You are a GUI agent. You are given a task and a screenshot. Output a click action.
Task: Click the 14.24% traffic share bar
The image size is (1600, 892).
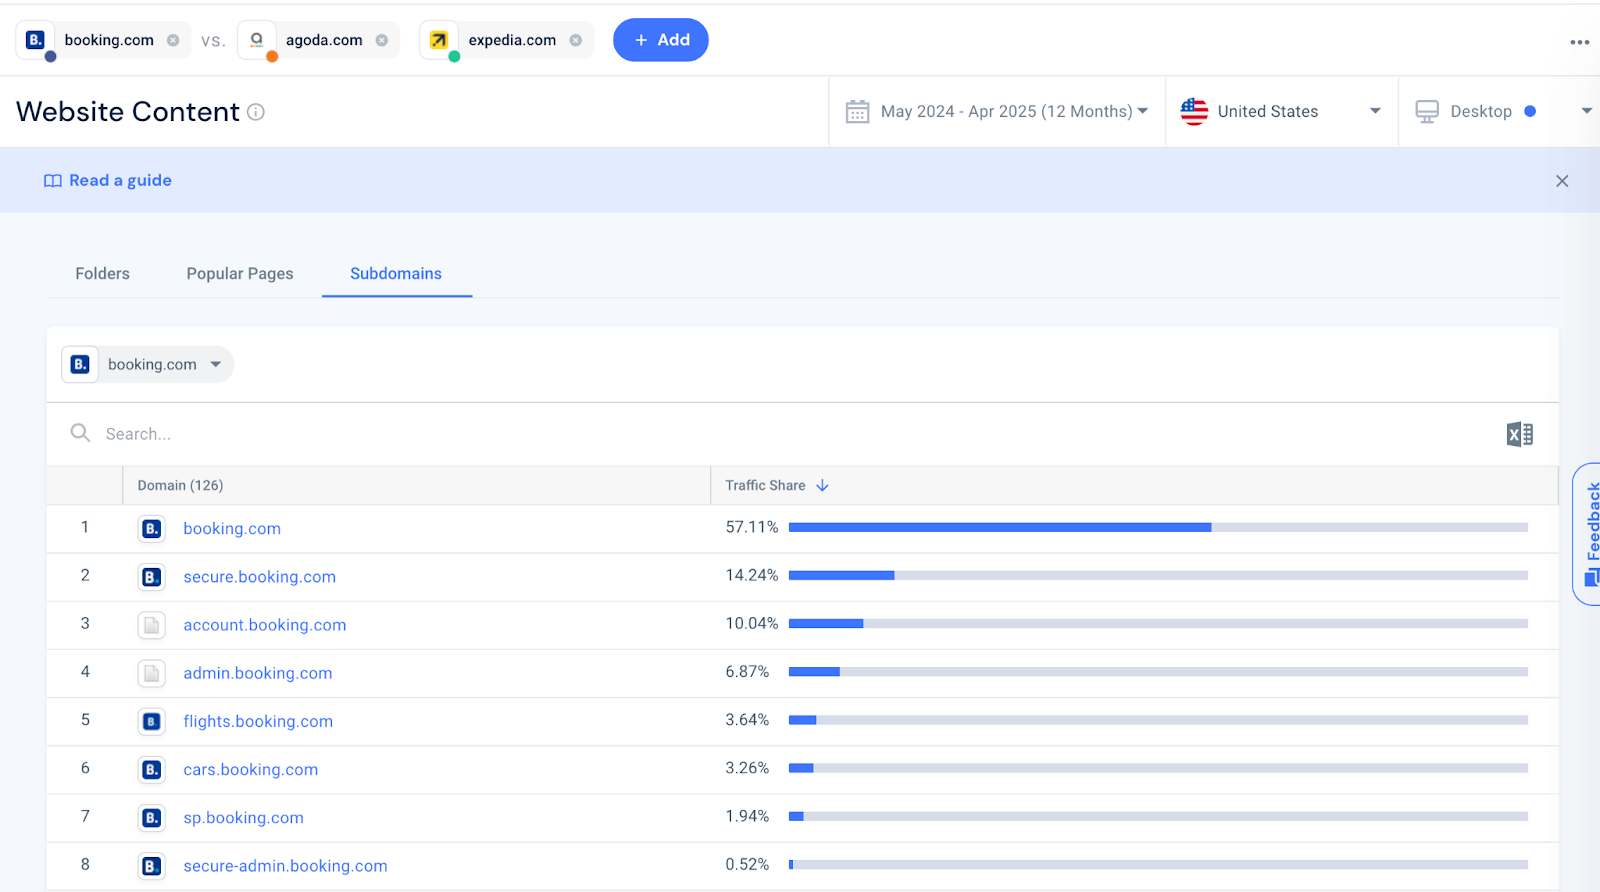(1158, 575)
